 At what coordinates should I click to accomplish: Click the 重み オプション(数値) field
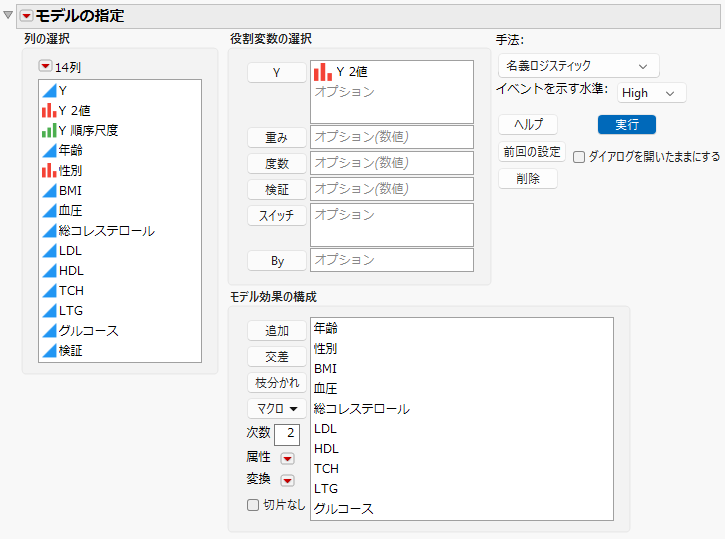(392, 137)
